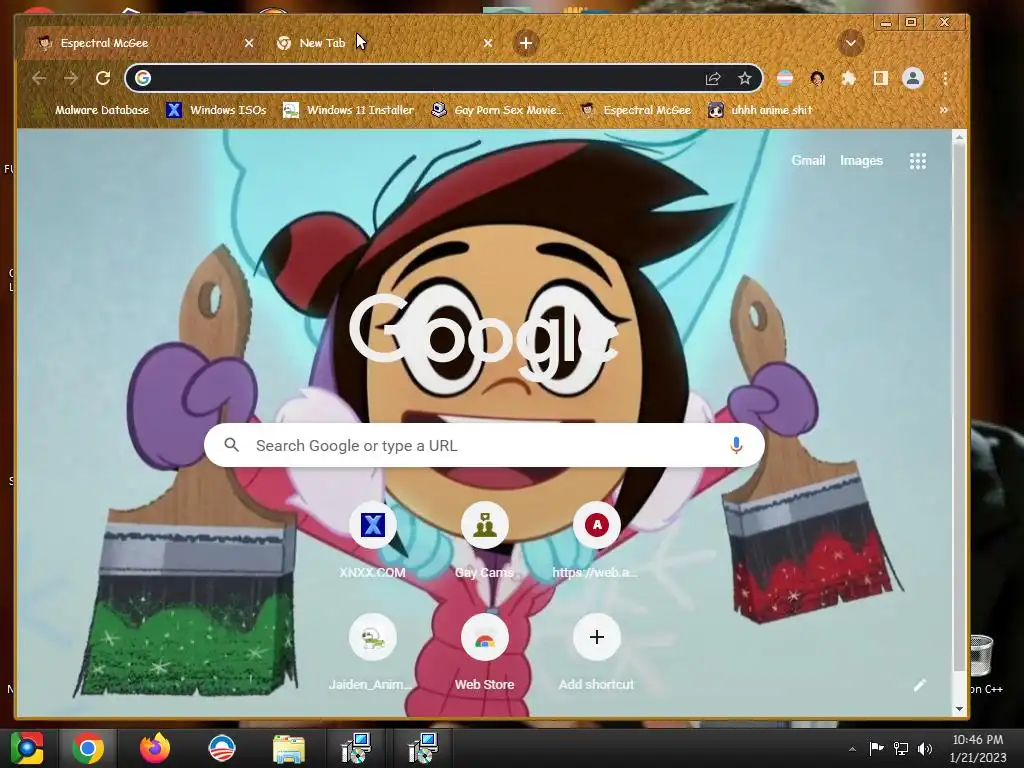Click the page scrollbar up arrow

(x=959, y=137)
